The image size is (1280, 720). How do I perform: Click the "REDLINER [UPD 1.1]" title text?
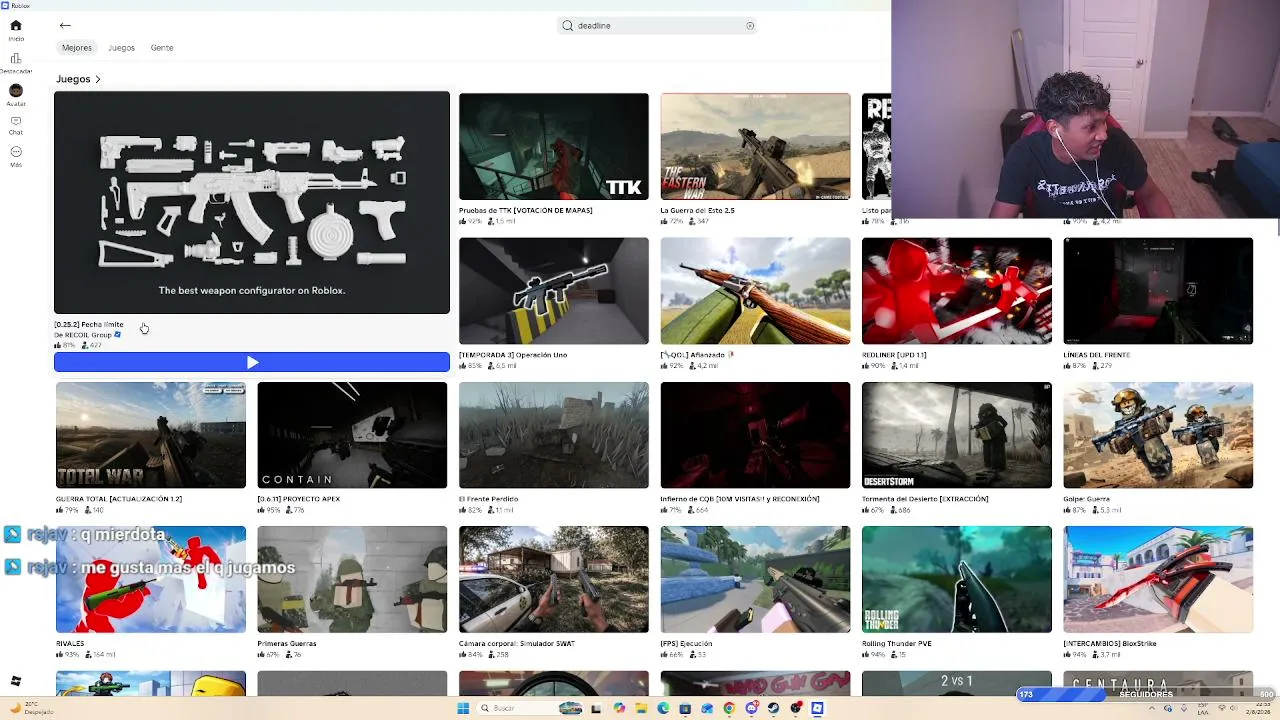point(894,355)
